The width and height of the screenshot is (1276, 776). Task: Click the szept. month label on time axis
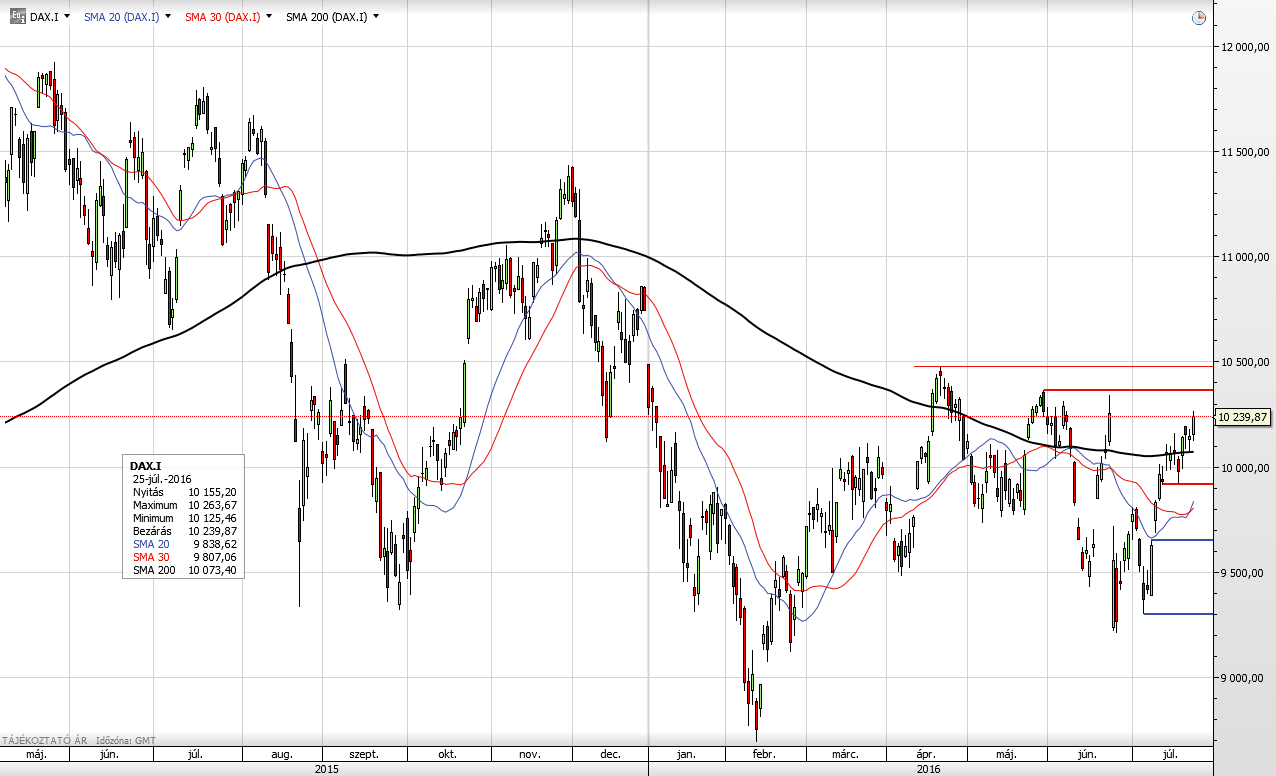(364, 753)
